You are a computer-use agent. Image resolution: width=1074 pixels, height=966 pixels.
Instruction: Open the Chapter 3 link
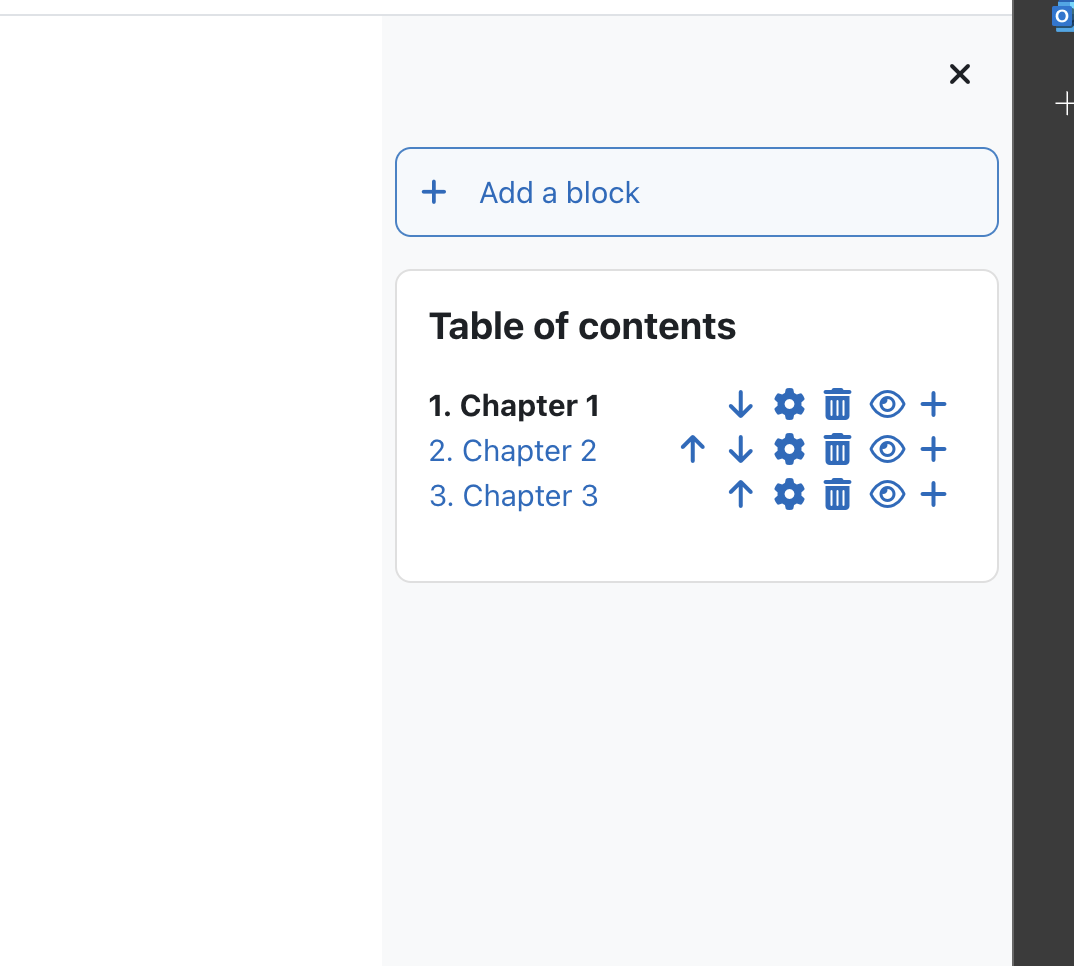pyautogui.click(x=513, y=495)
